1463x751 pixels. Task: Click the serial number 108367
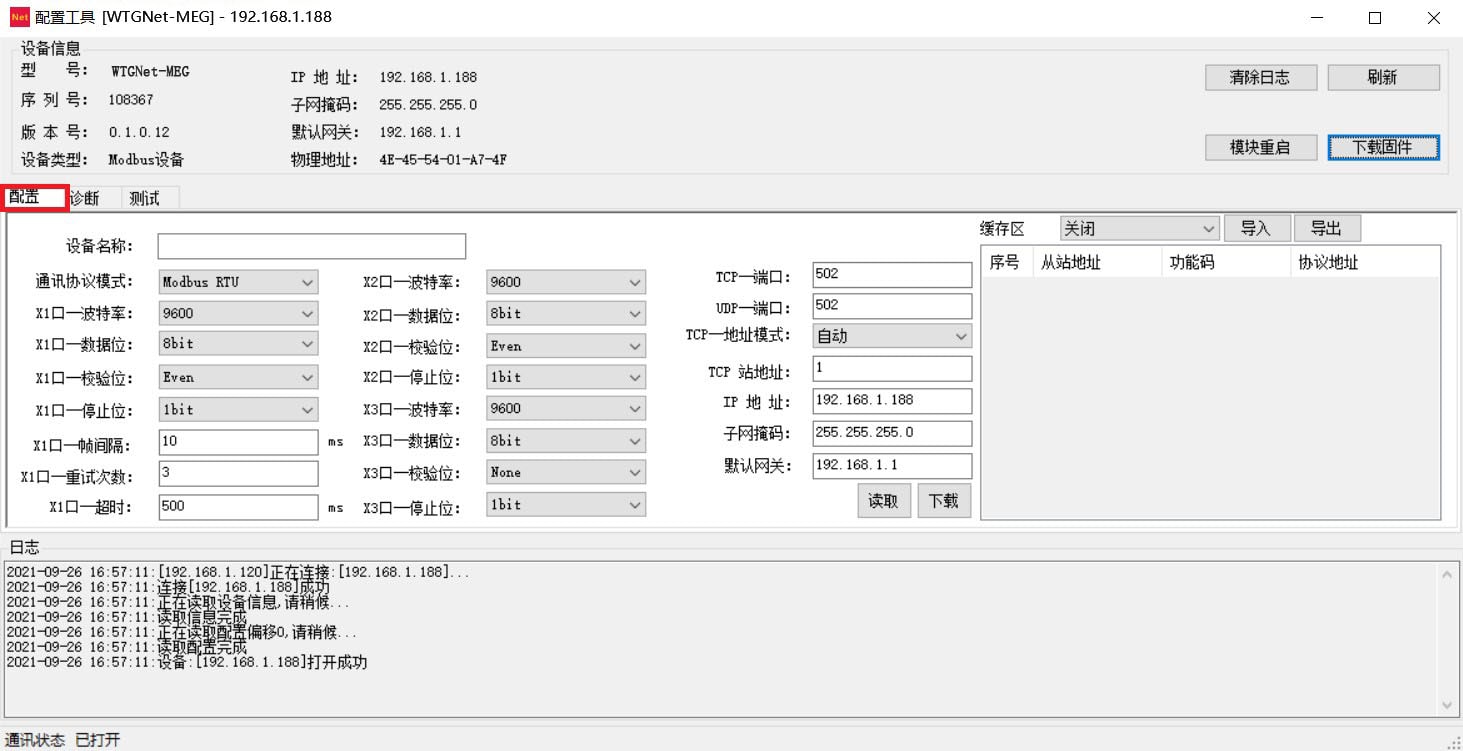131,100
